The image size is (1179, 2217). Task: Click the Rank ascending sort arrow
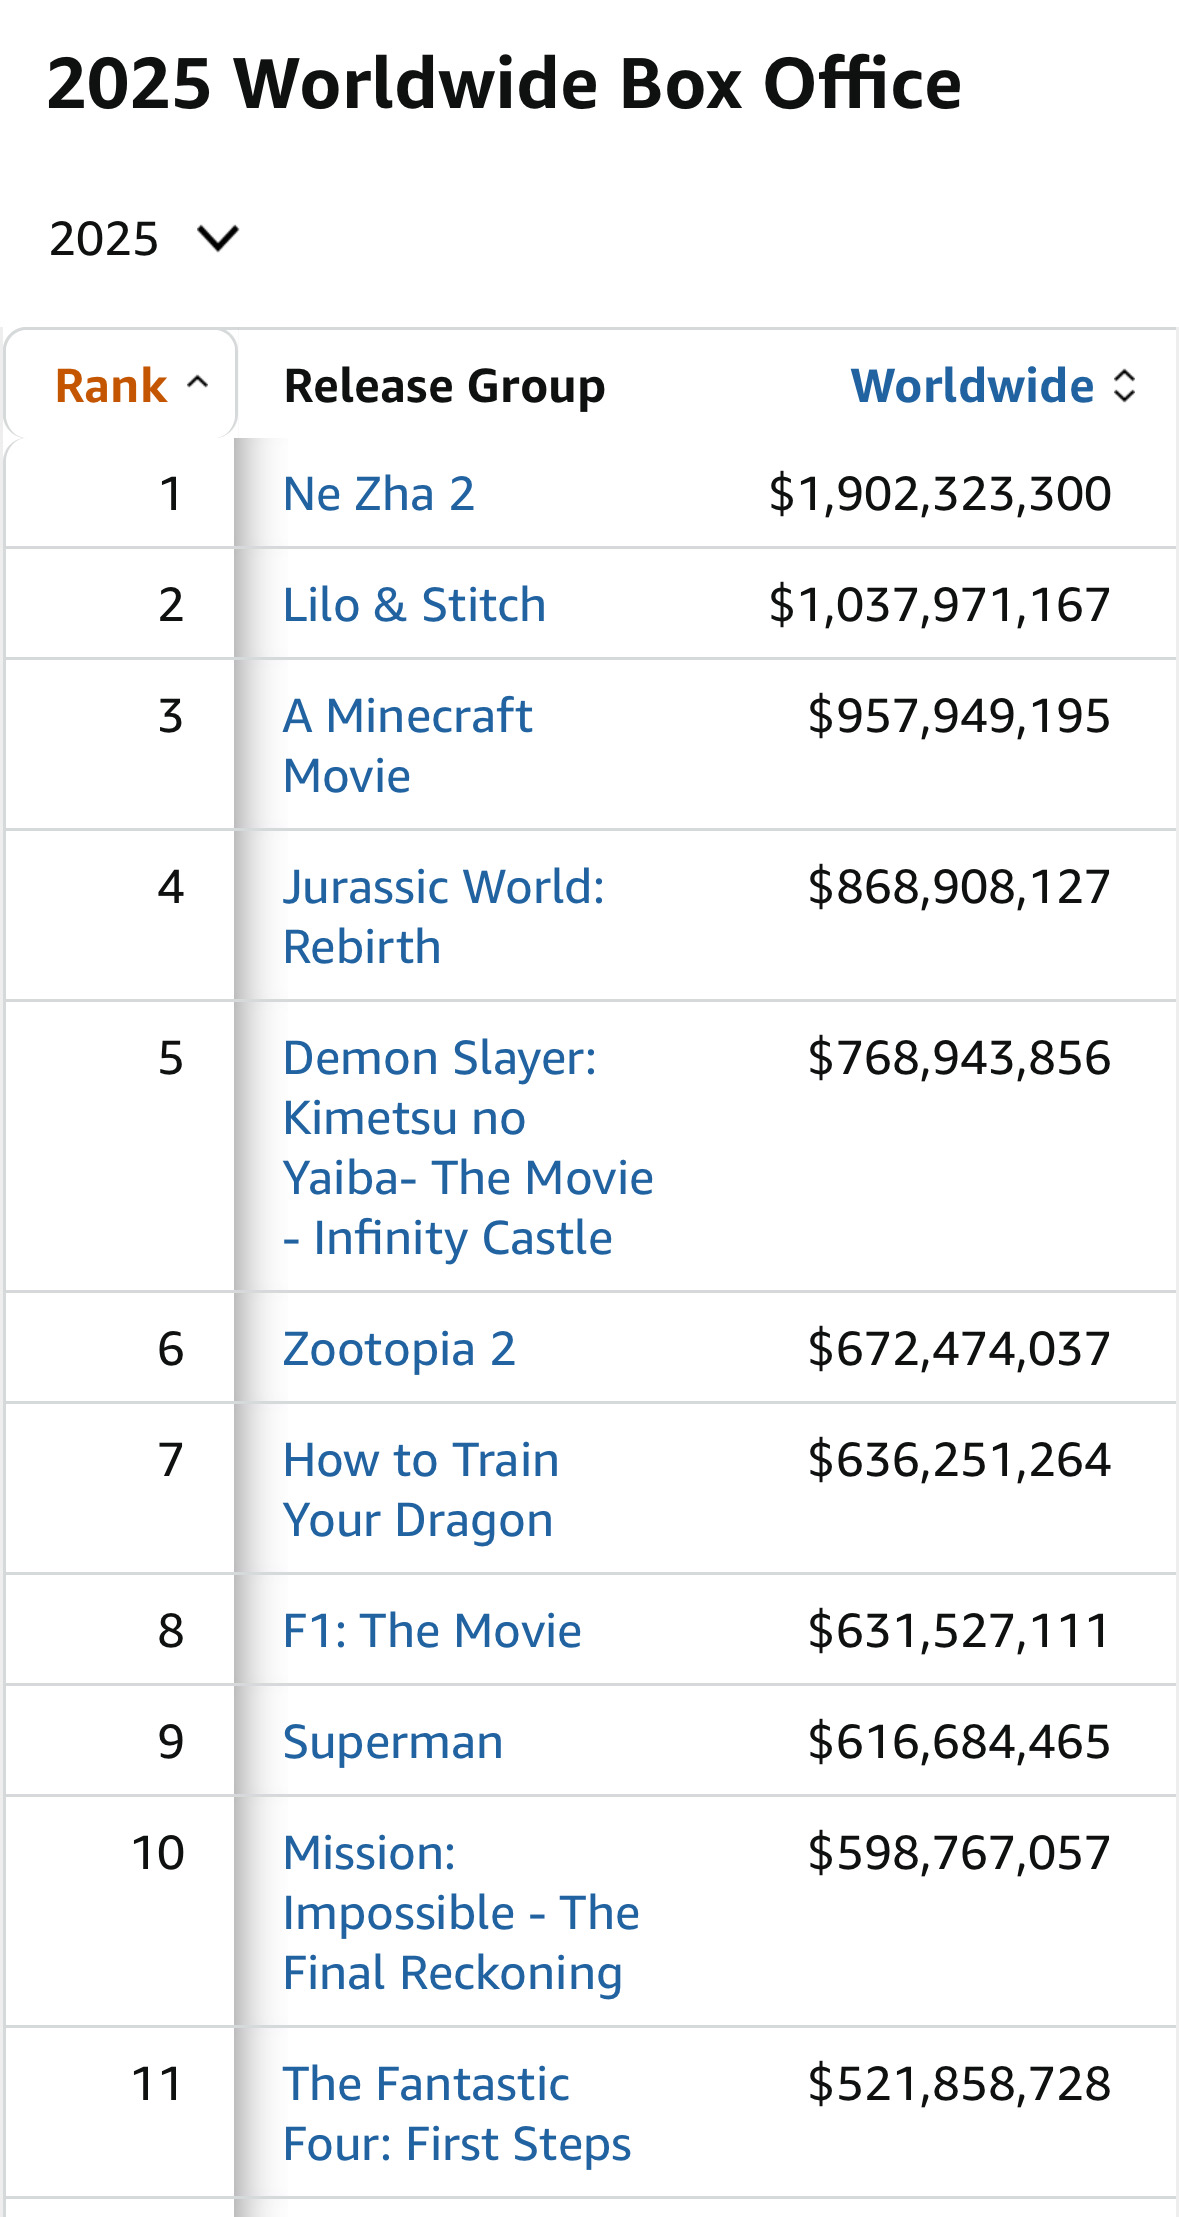[x=198, y=383]
